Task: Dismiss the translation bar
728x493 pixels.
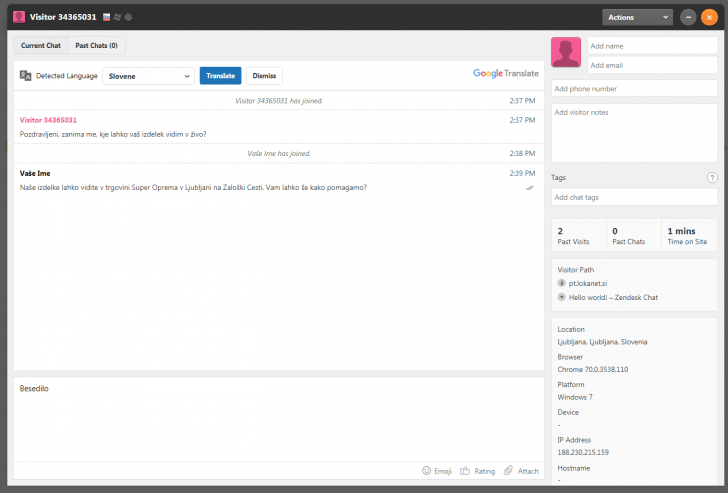Action: pos(264,76)
